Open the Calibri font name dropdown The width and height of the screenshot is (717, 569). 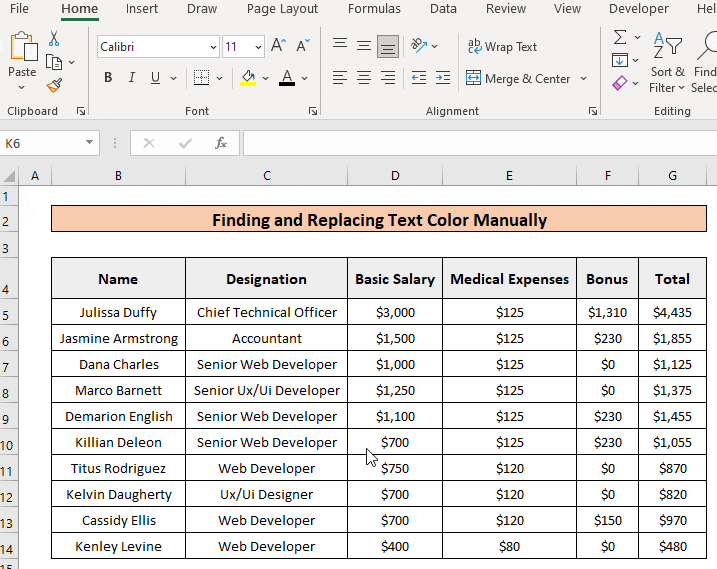click(213, 47)
